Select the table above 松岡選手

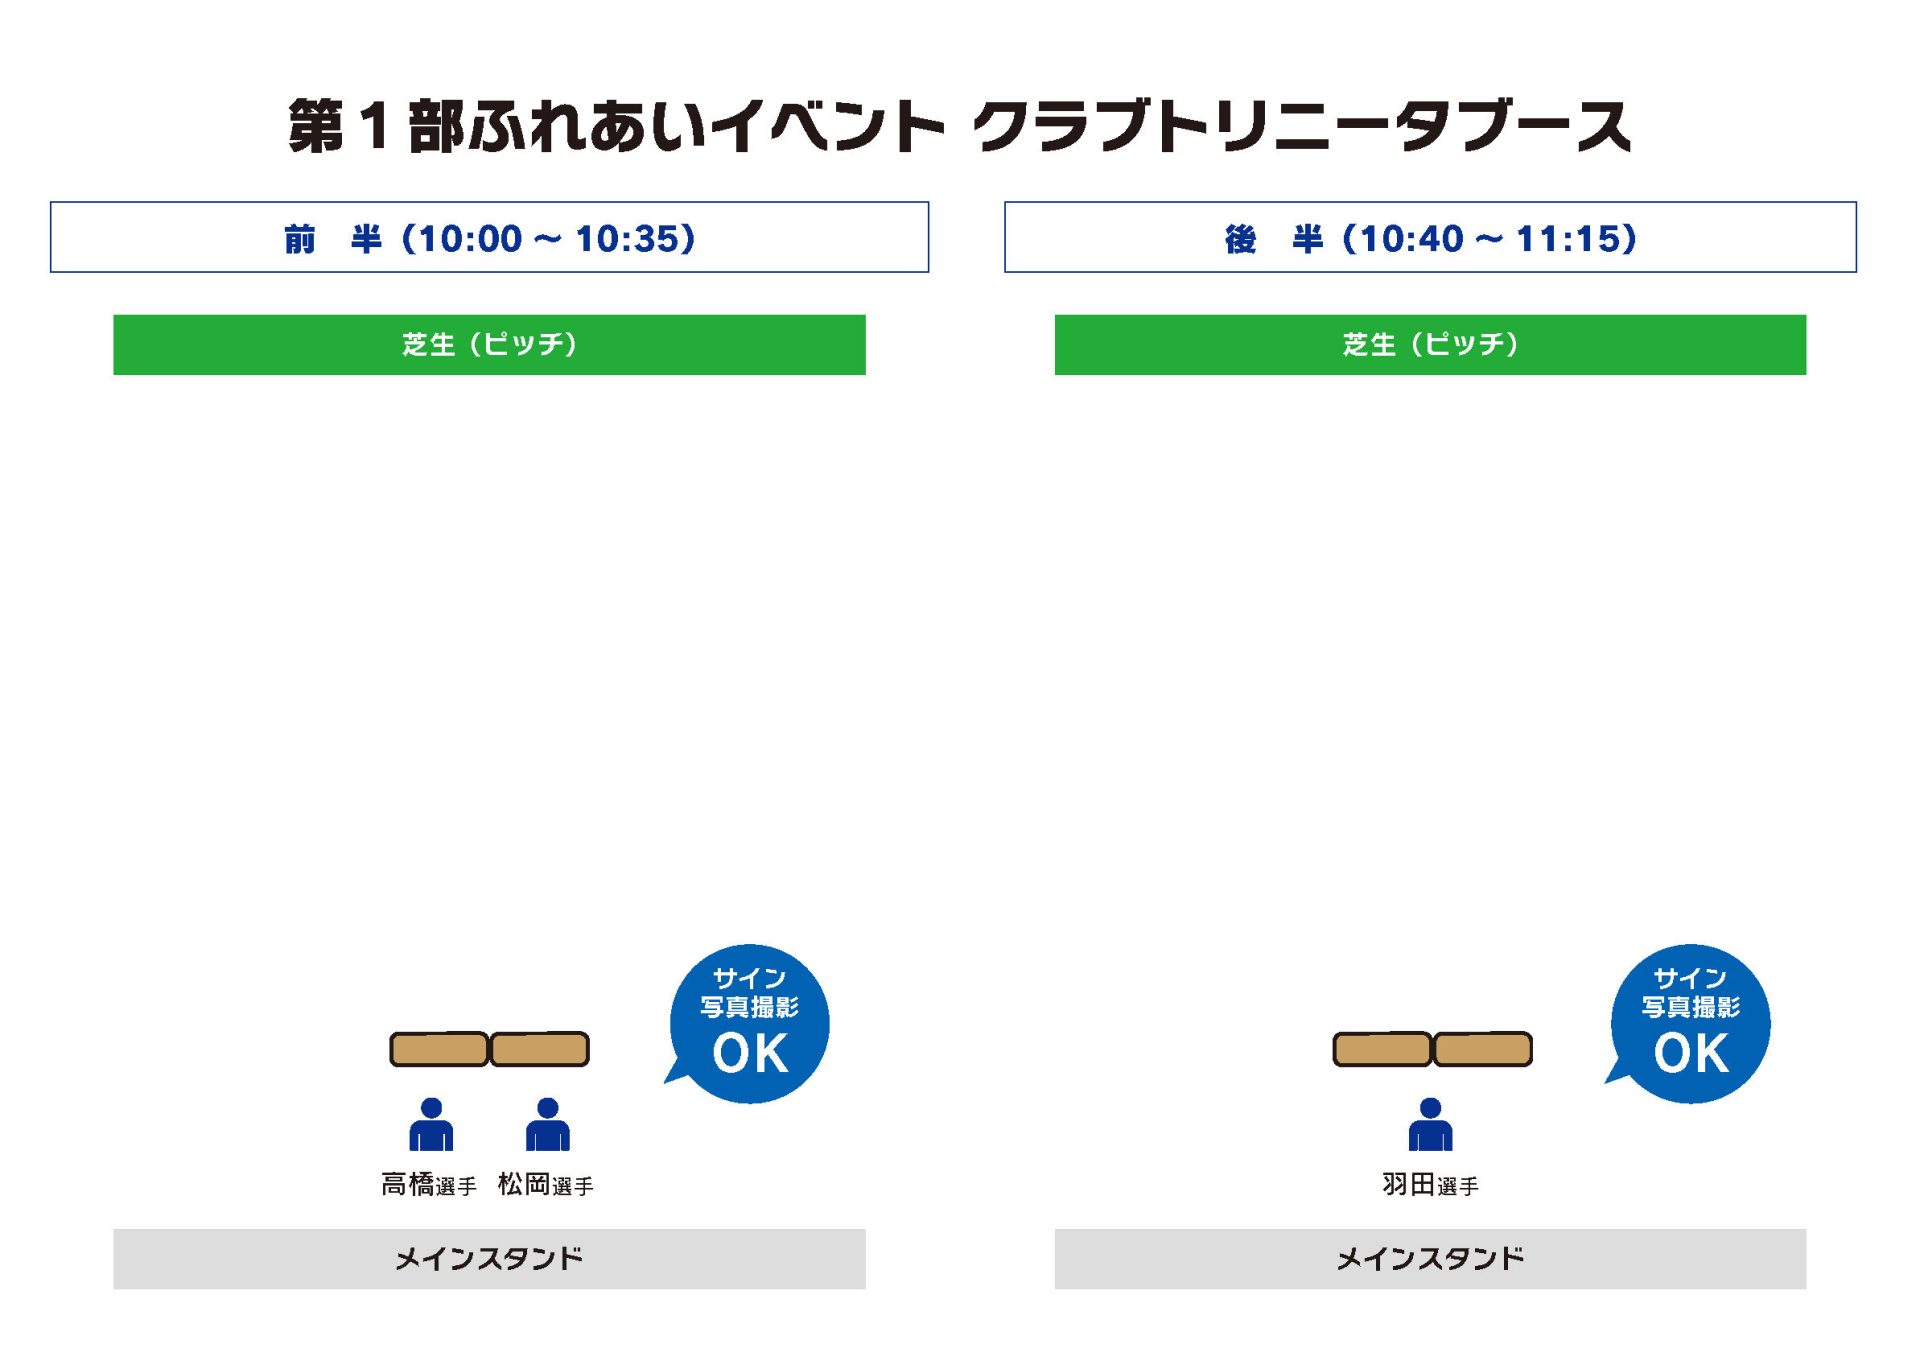click(540, 1049)
